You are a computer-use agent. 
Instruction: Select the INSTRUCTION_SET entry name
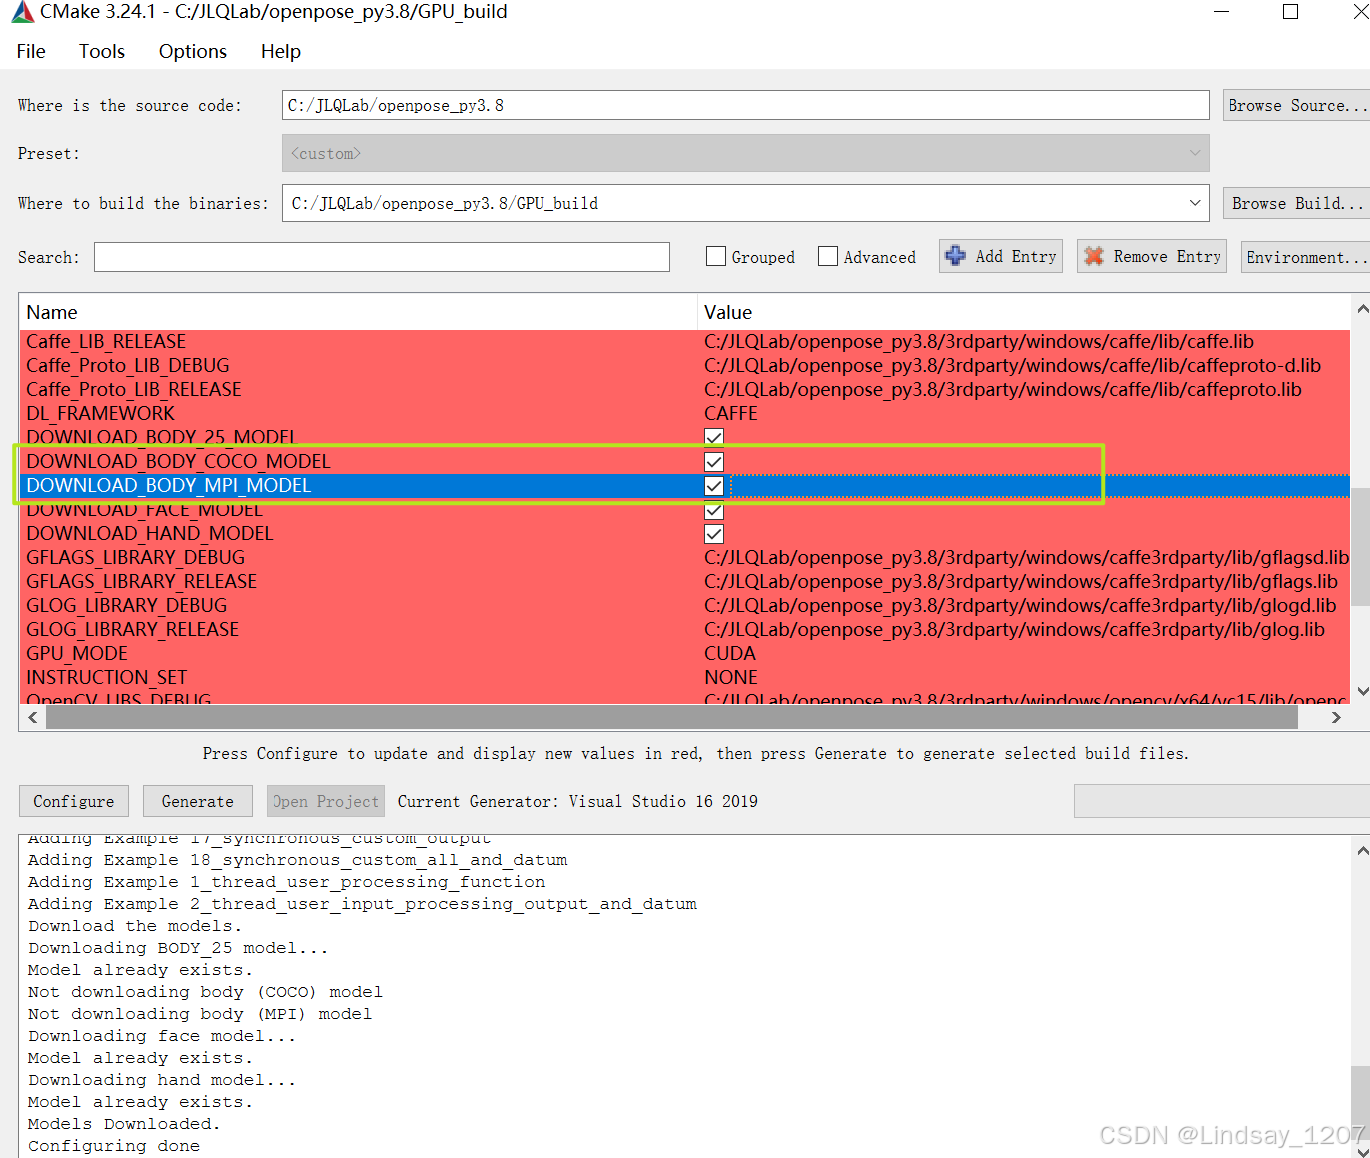tap(107, 677)
